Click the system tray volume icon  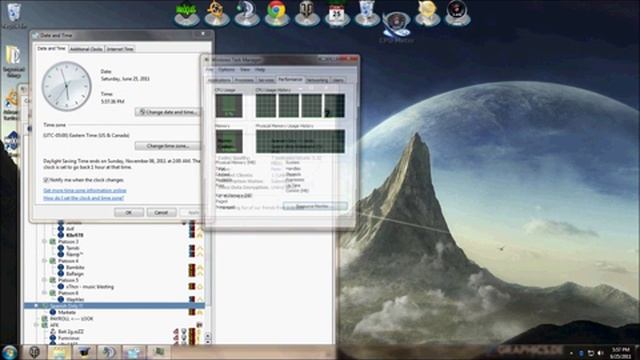tap(600, 353)
